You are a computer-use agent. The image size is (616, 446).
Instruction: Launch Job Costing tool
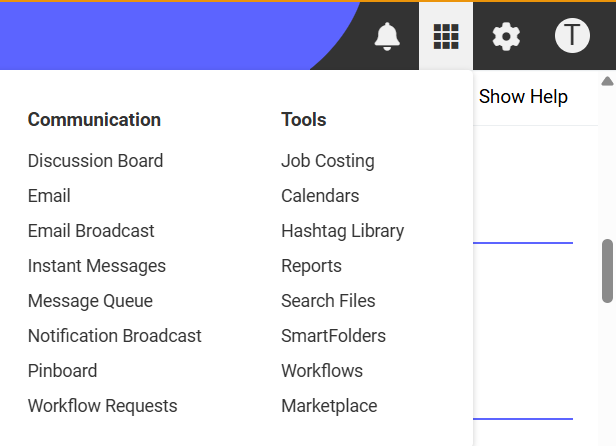tap(328, 161)
